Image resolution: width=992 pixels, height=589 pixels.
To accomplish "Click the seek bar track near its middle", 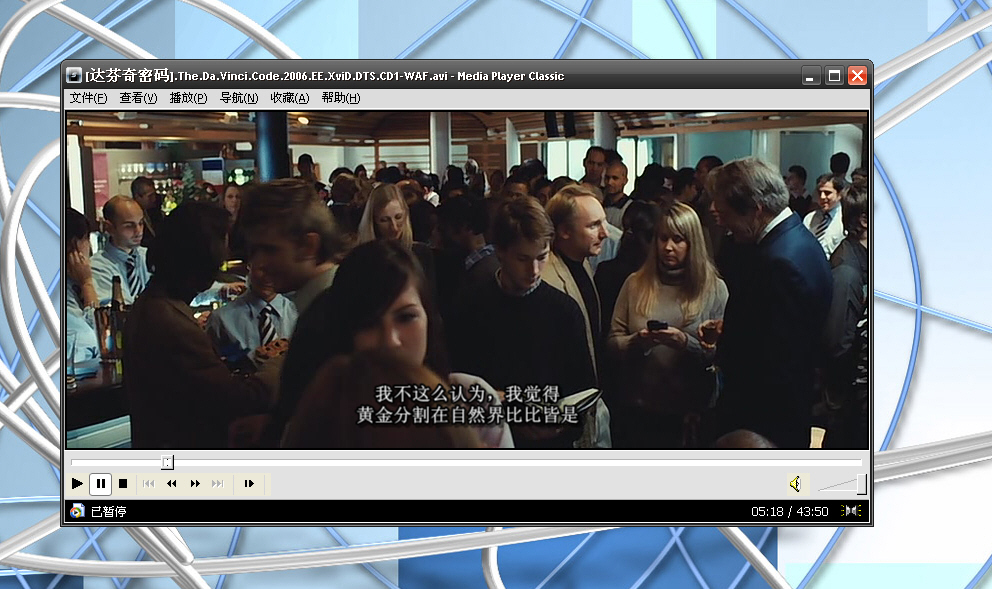I will (x=466, y=462).
